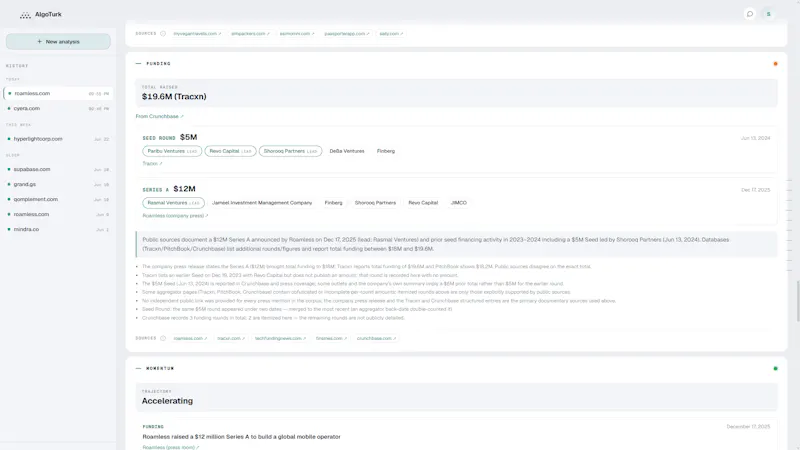Click Rasmal Ventures lead investor chip
This screenshot has width=800, height=450.
173,203
